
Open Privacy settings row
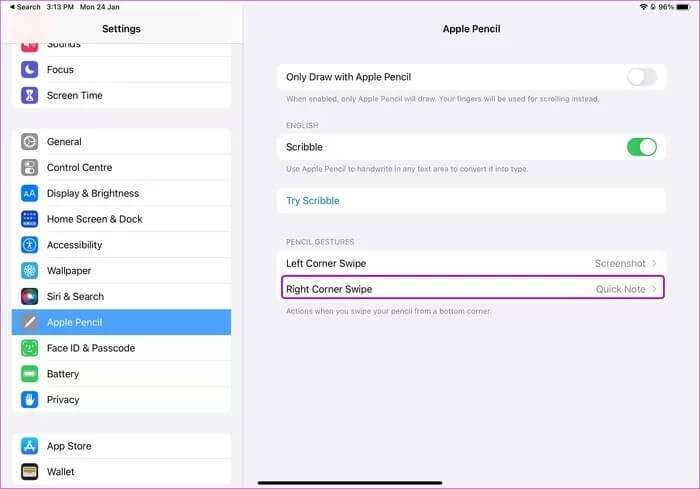click(x=63, y=400)
